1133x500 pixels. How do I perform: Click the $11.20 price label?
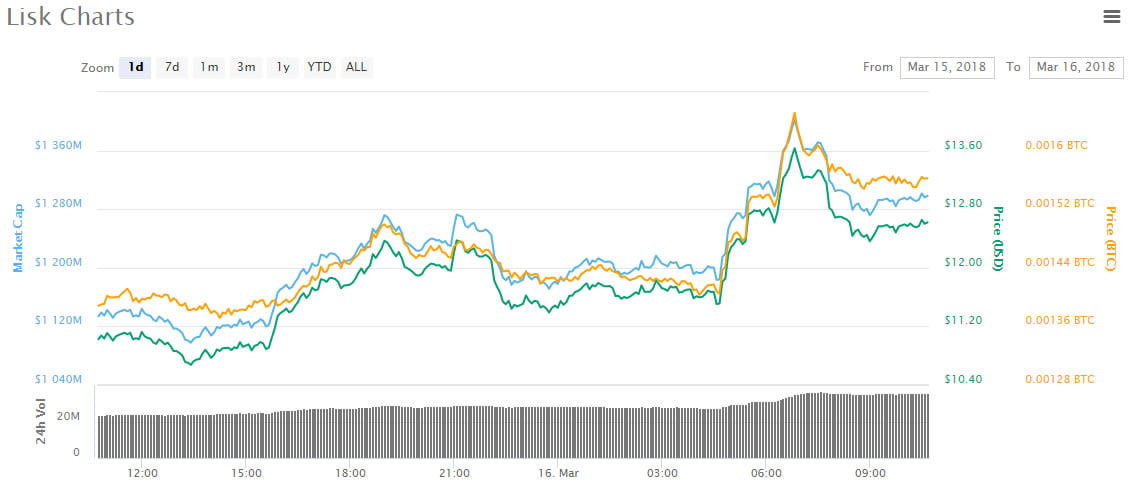tap(963, 320)
